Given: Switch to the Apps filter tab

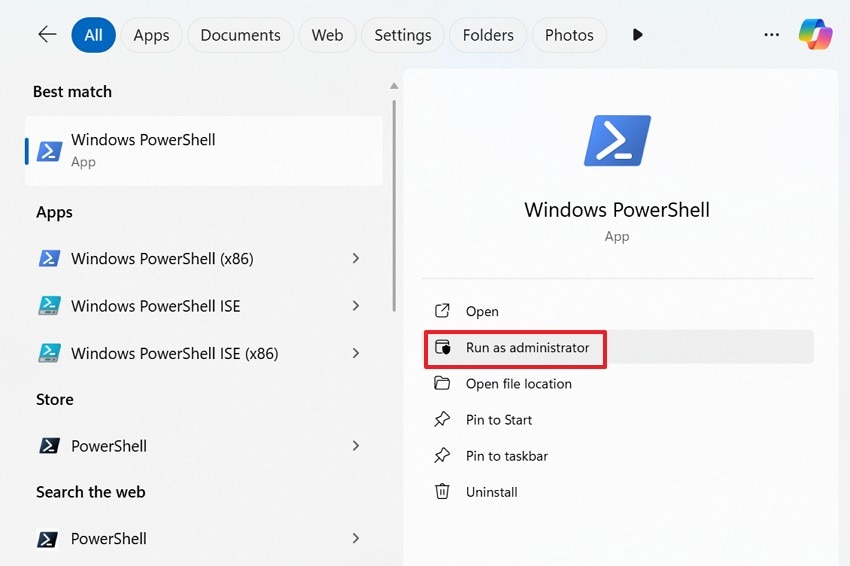Looking at the screenshot, I should [151, 35].
